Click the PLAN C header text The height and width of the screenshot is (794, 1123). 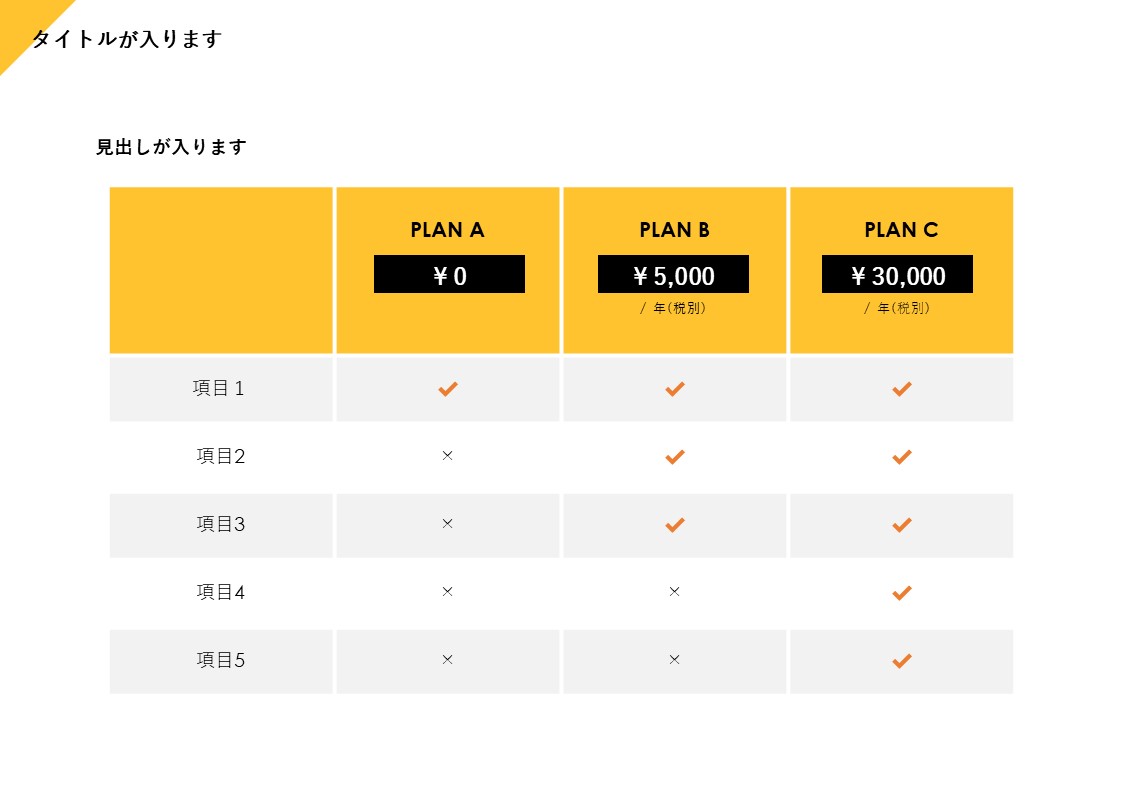[901, 230]
